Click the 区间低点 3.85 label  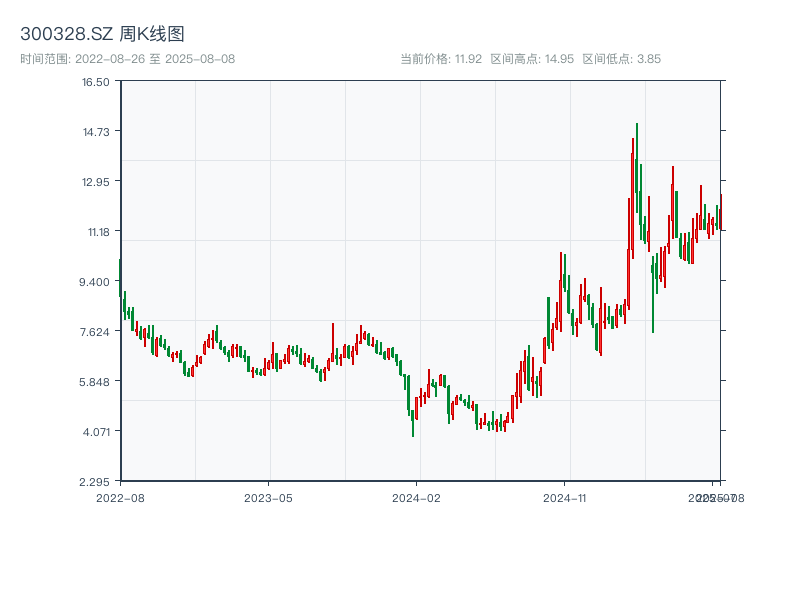click(621, 59)
